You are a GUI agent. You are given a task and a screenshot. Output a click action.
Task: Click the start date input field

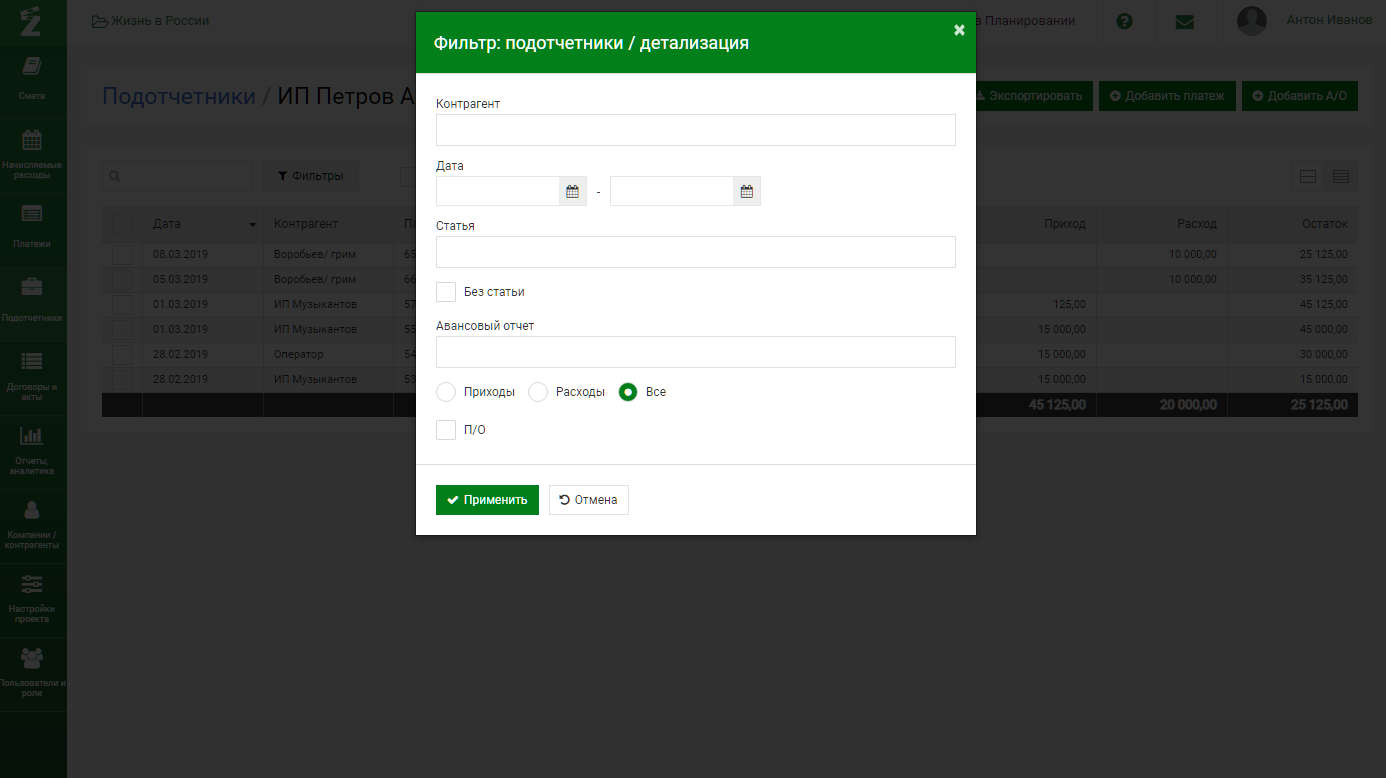pos(498,191)
